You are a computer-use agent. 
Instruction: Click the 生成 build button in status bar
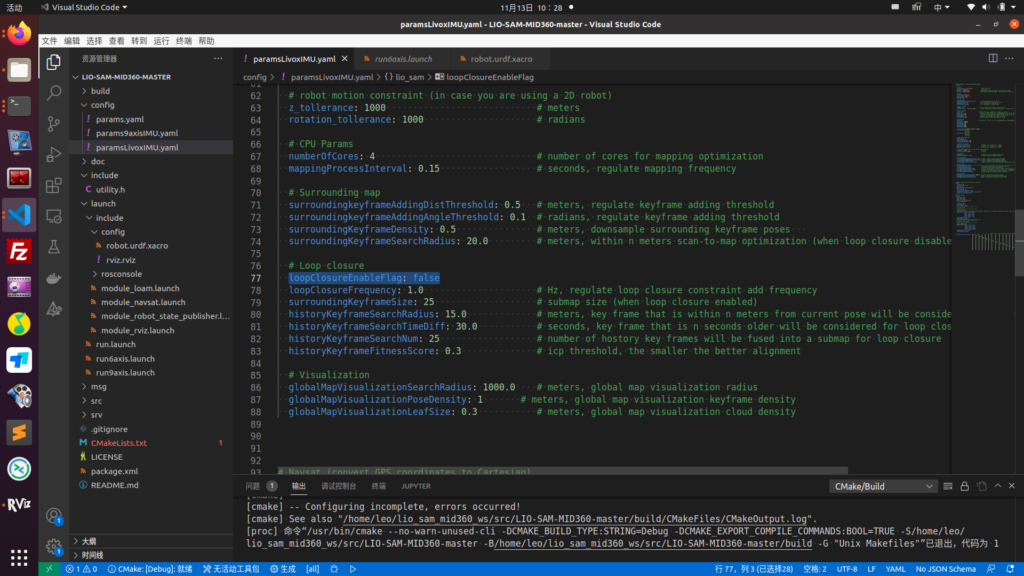coord(283,569)
